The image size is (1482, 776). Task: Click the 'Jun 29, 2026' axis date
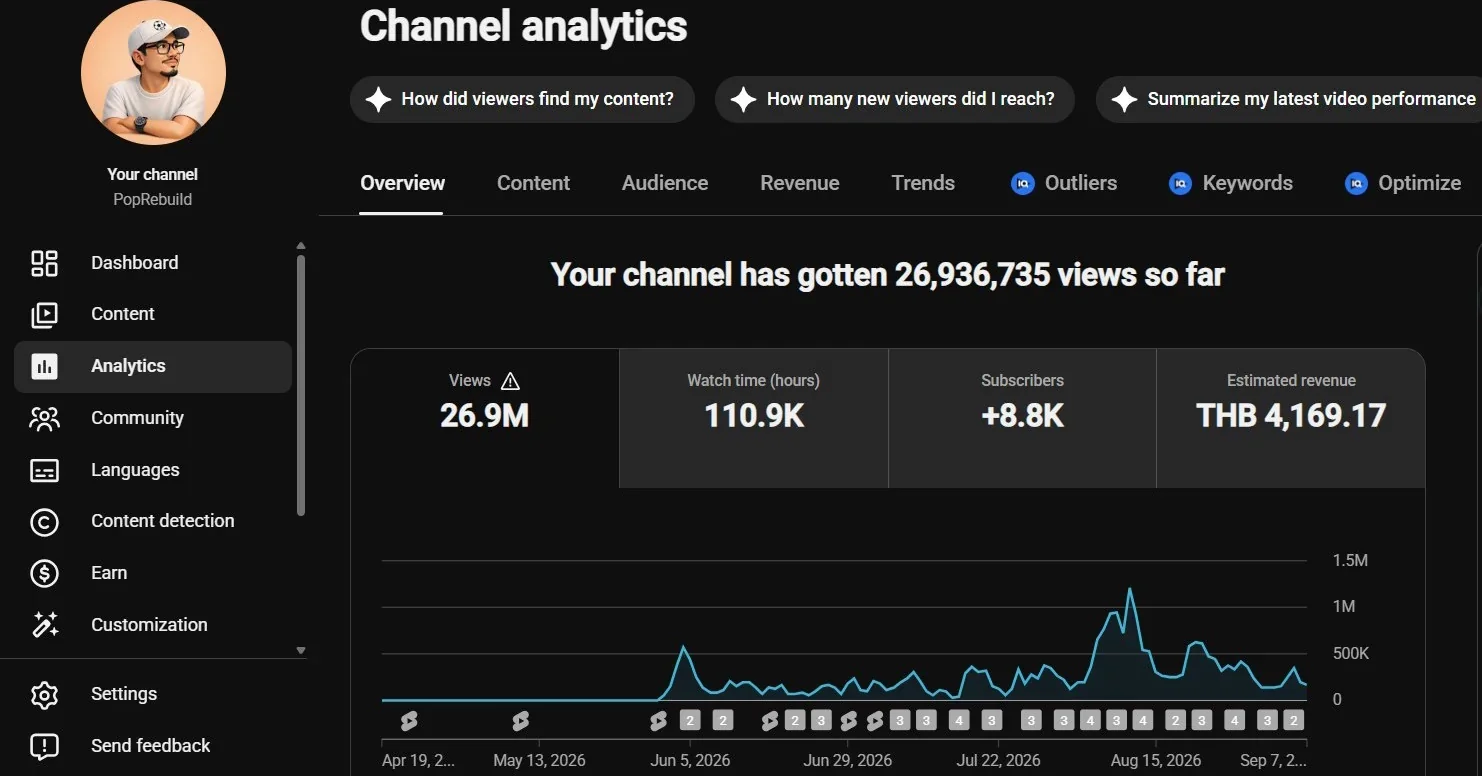[848, 761]
